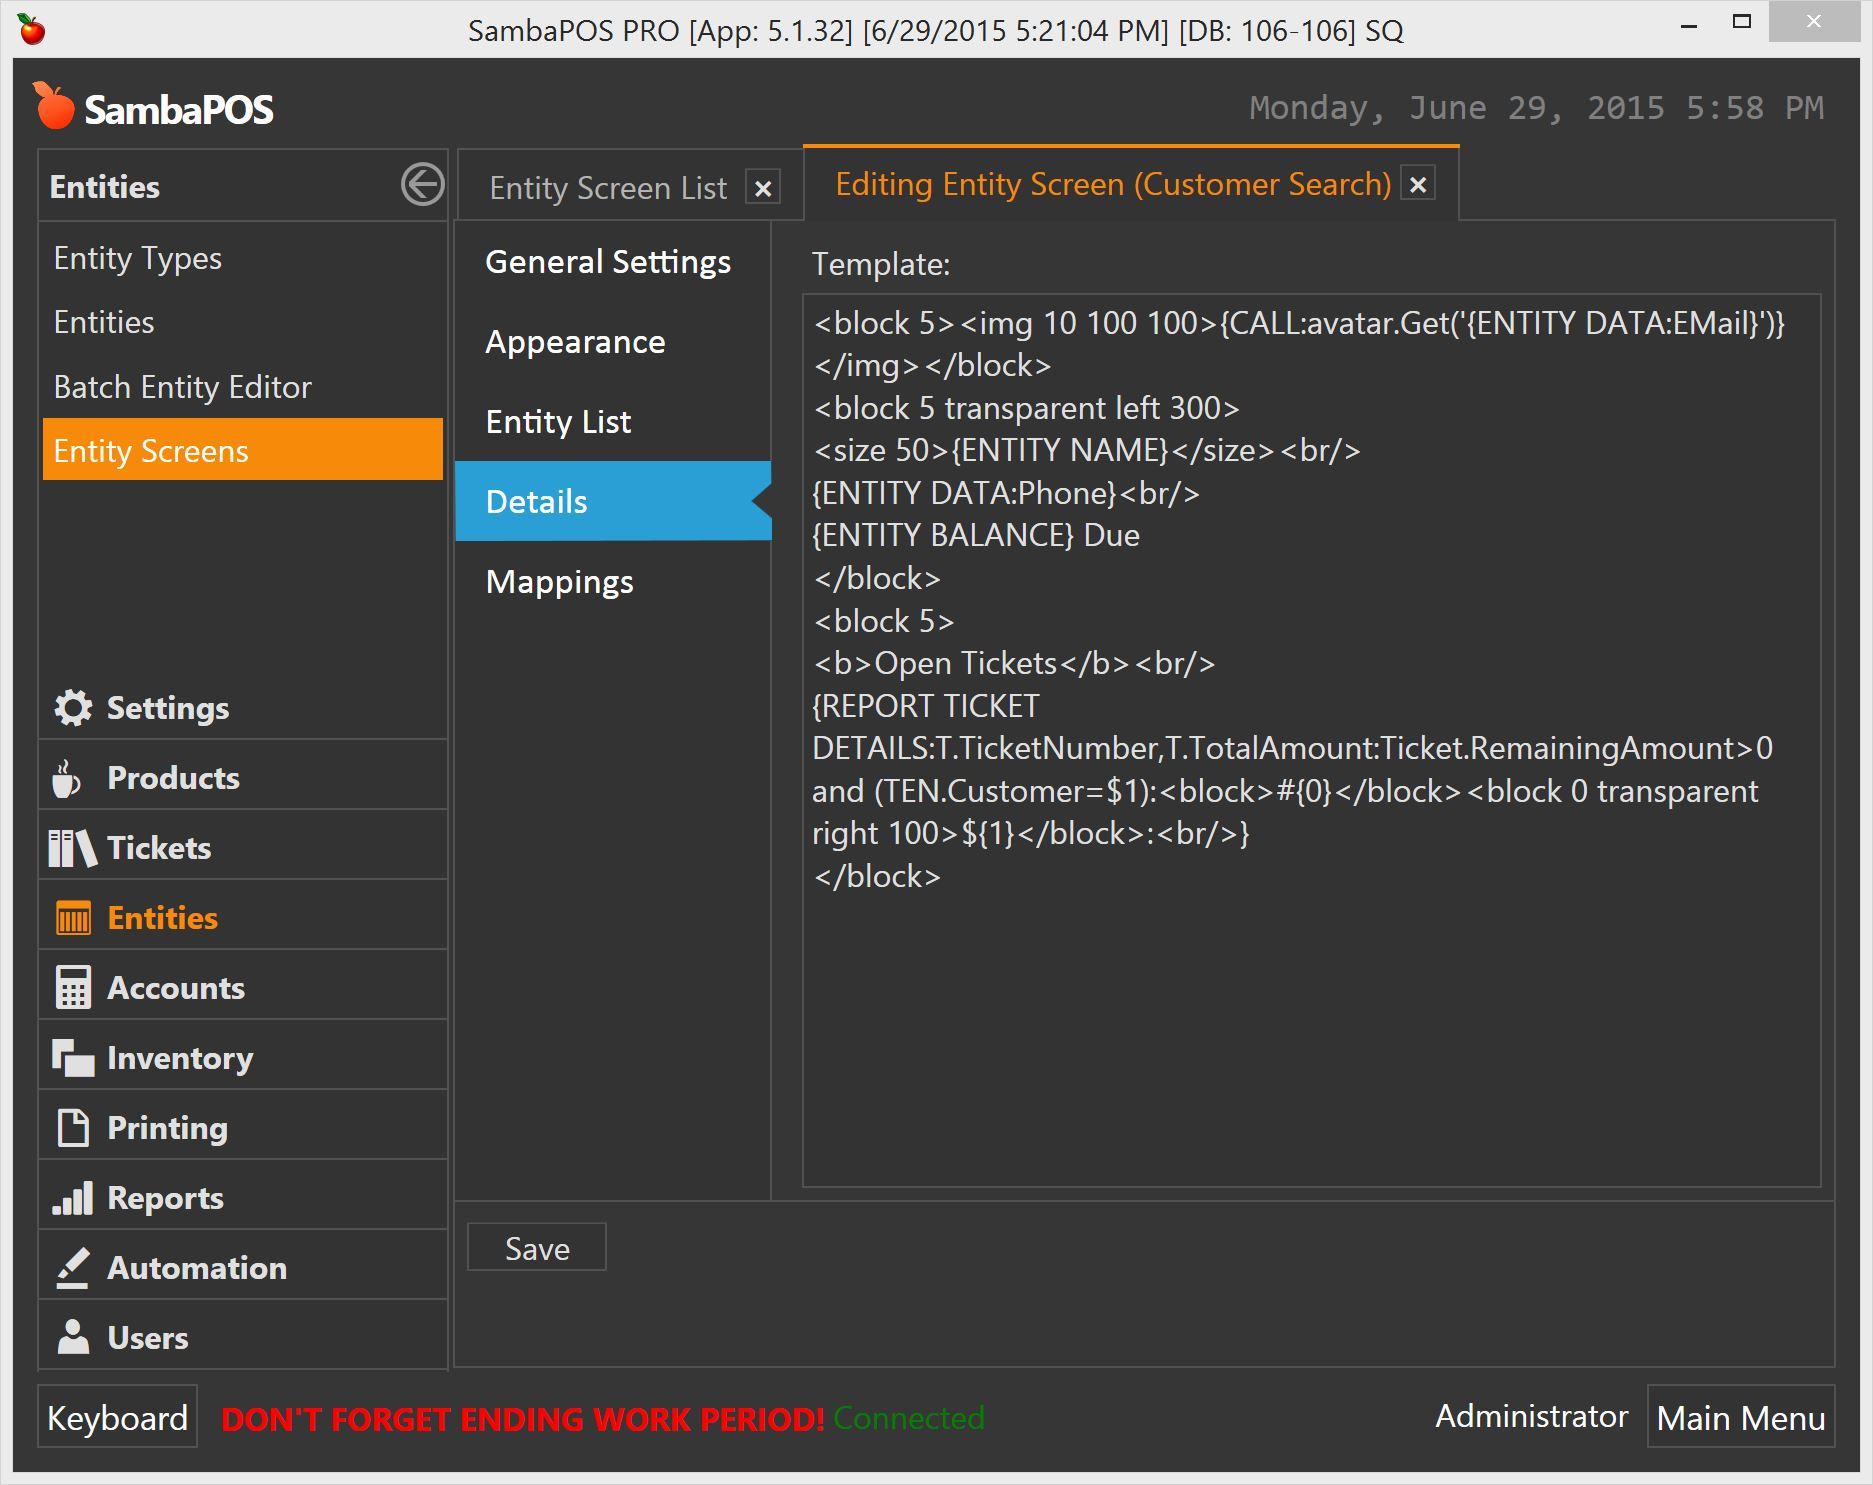1873x1485 pixels.
Task: Open the on-screen Keyboard
Action: [118, 1417]
